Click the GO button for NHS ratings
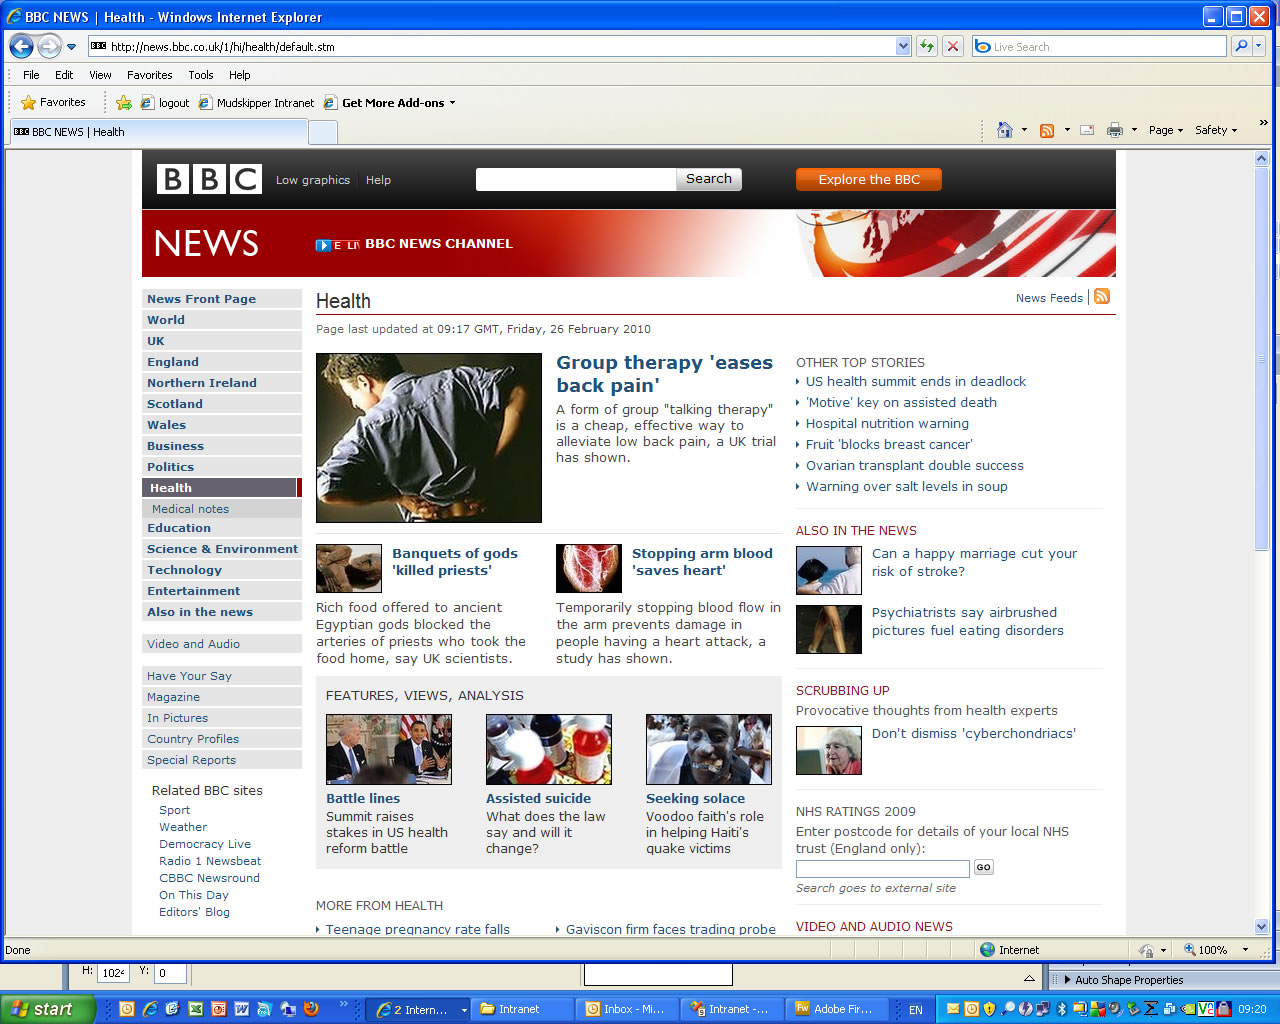 pos(984,868)
